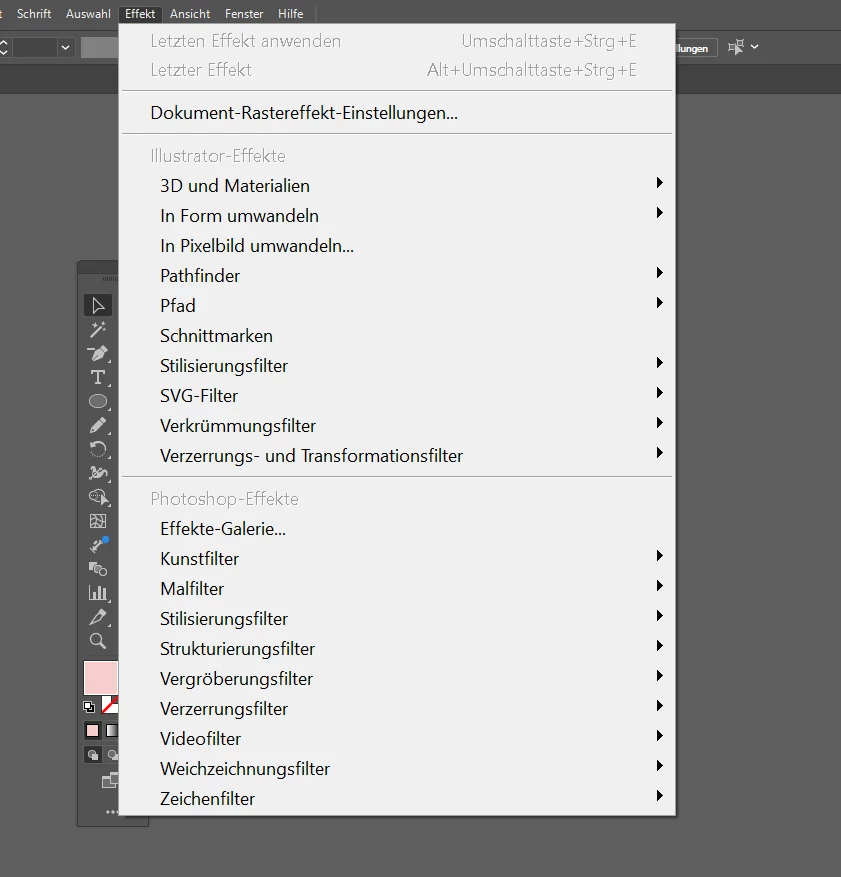
Task: Select the Column Graph tool
Action: click(98, 593)
